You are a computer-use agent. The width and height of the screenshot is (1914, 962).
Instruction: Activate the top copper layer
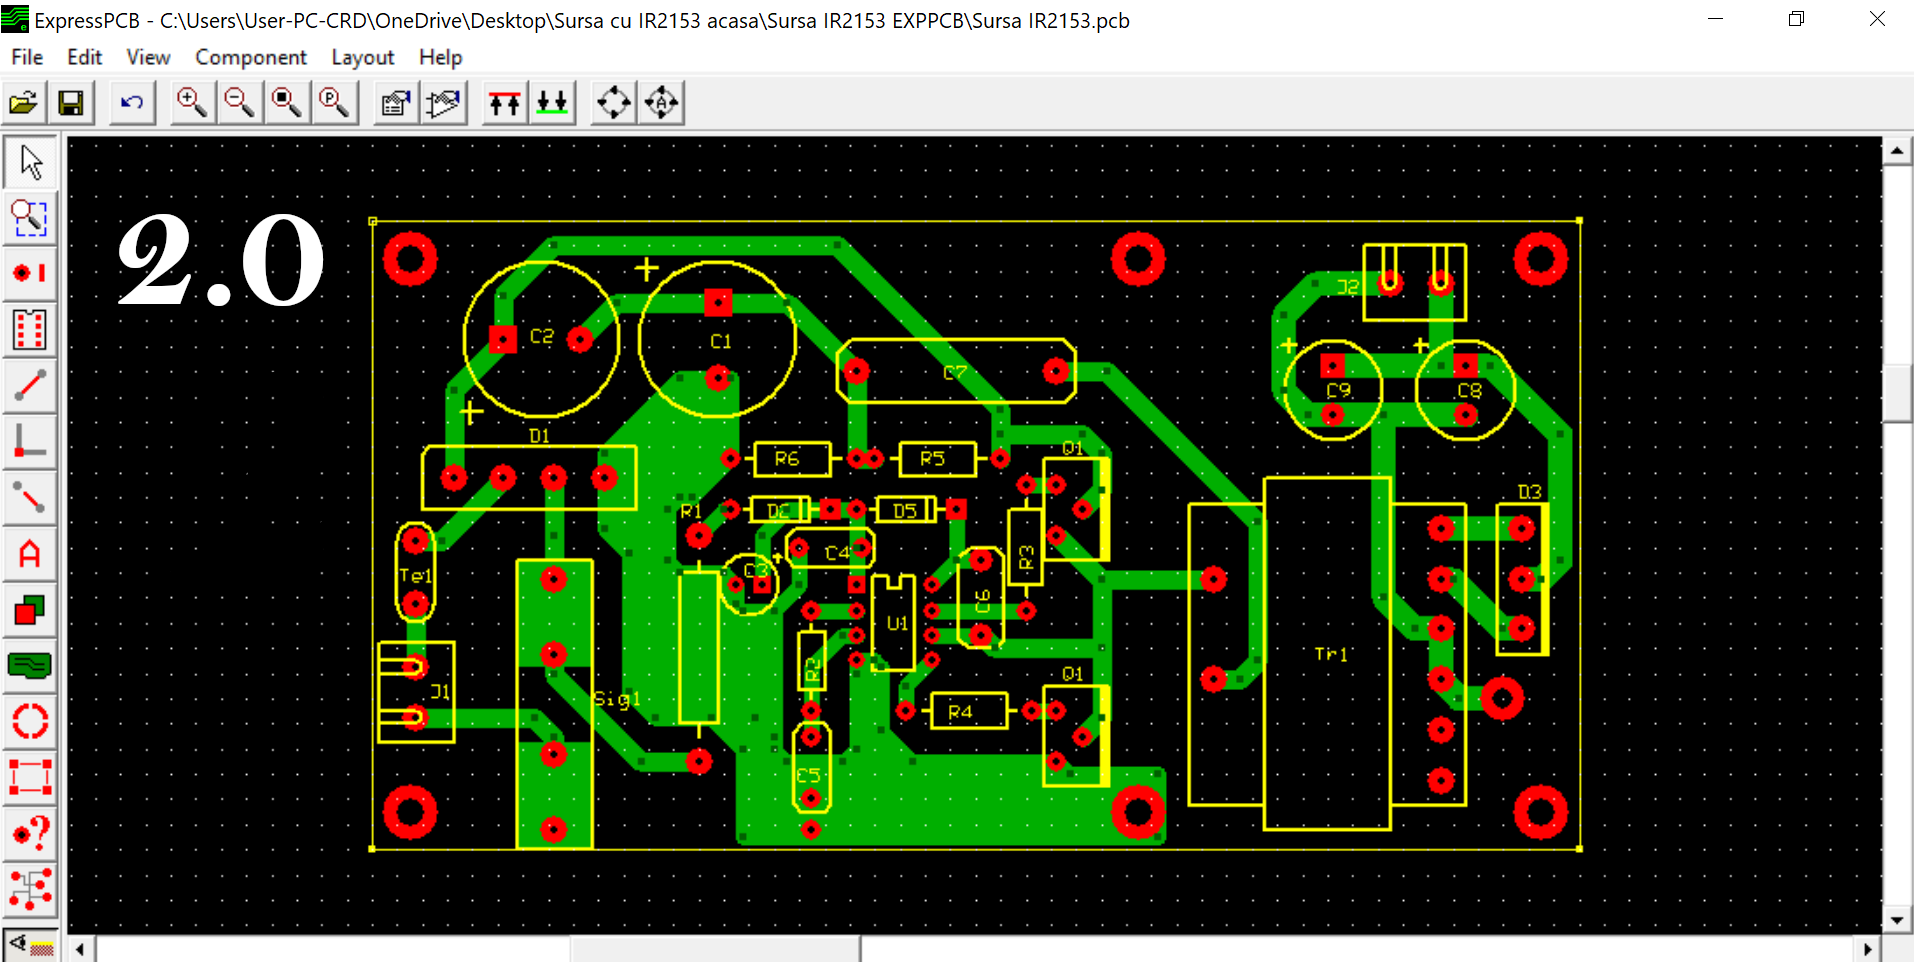[504, 102]
